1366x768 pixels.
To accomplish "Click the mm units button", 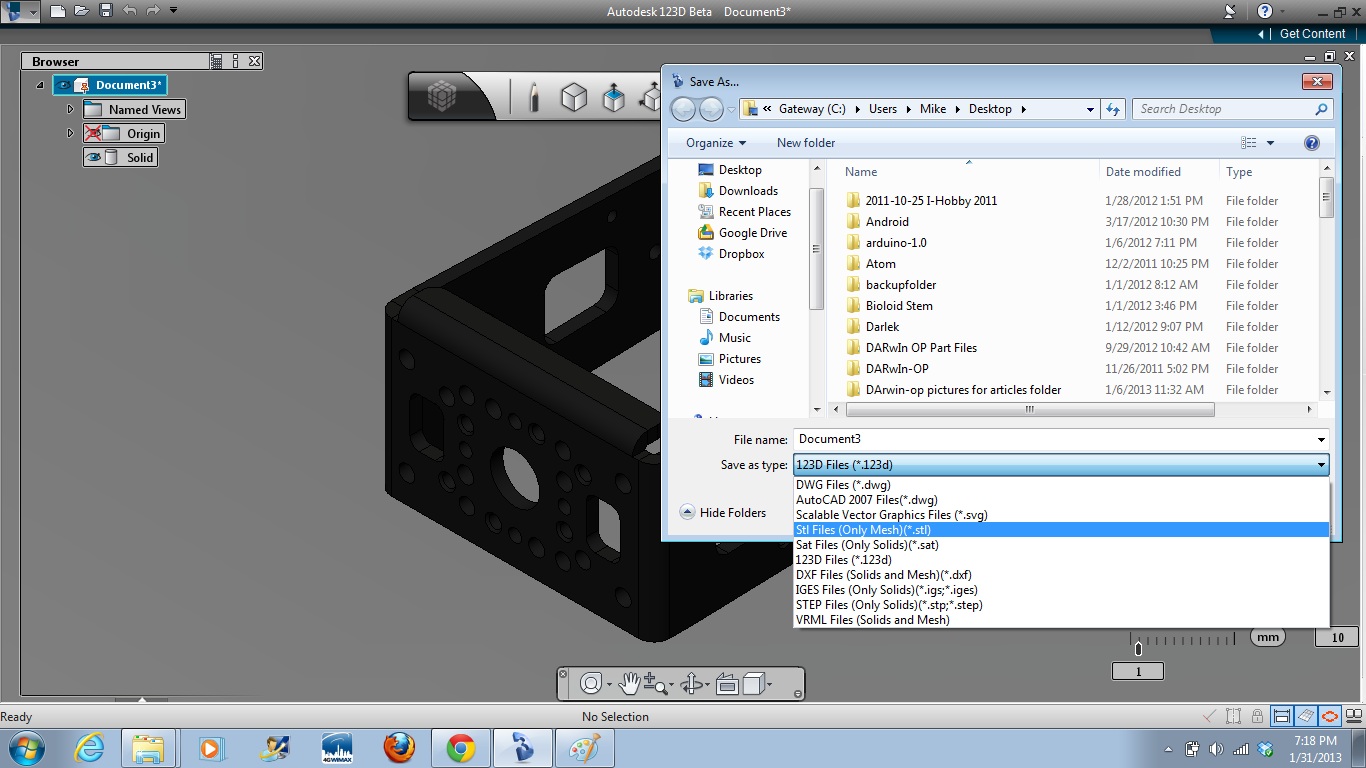I will pyautogui.click(x=1268, y=637).
